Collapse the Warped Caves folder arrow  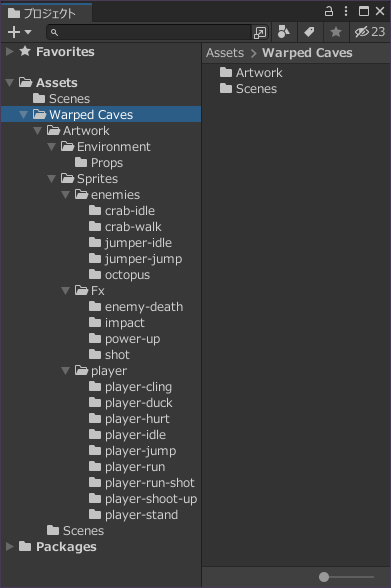24,114
